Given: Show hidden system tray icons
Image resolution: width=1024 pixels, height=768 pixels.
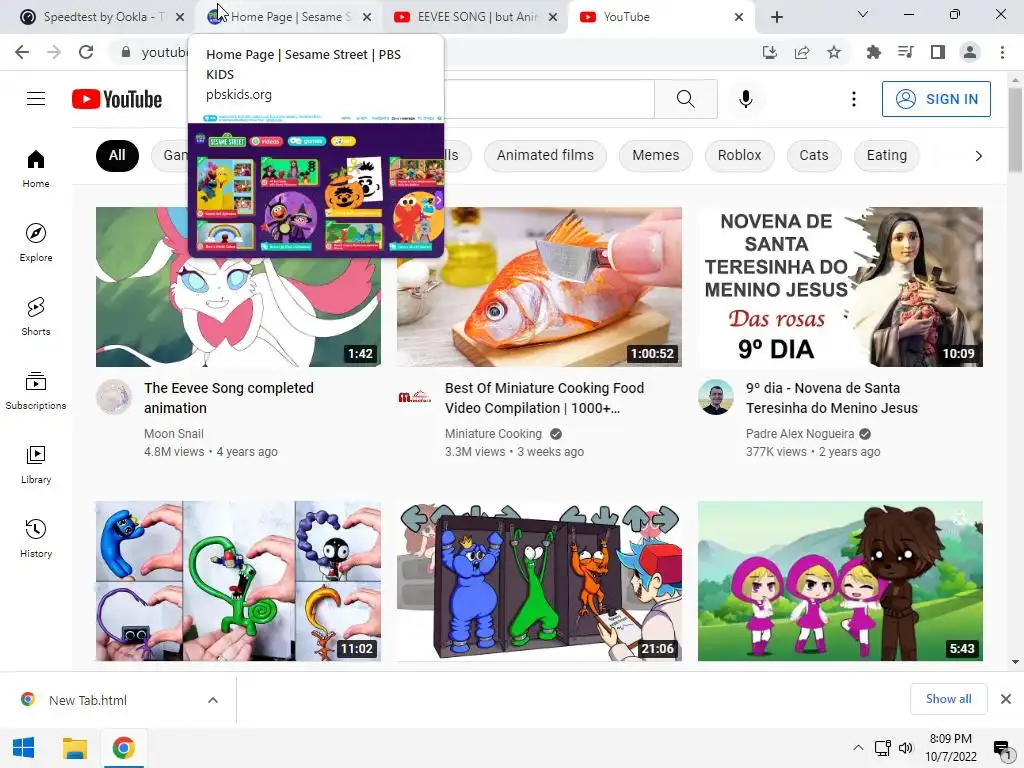Looking at the screenshot, I should pyautogui.click(x=859, y=748).
